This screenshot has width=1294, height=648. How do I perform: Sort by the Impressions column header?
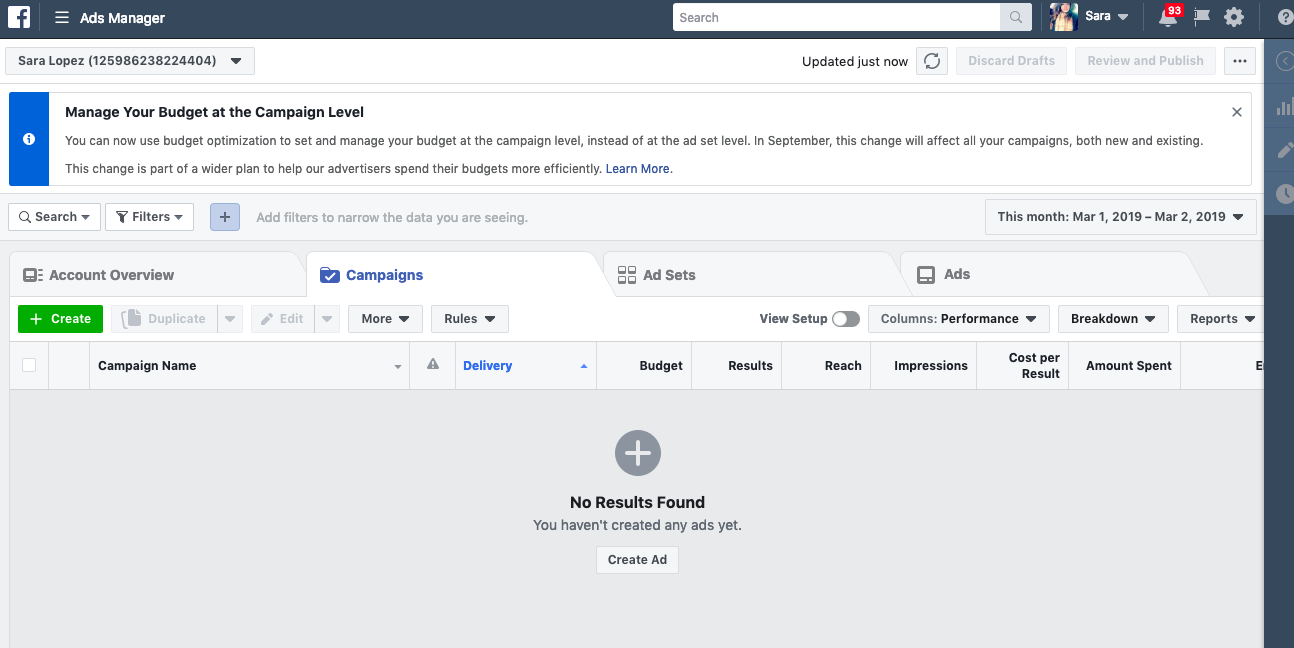pyautogui.click(x=924, y=366)
